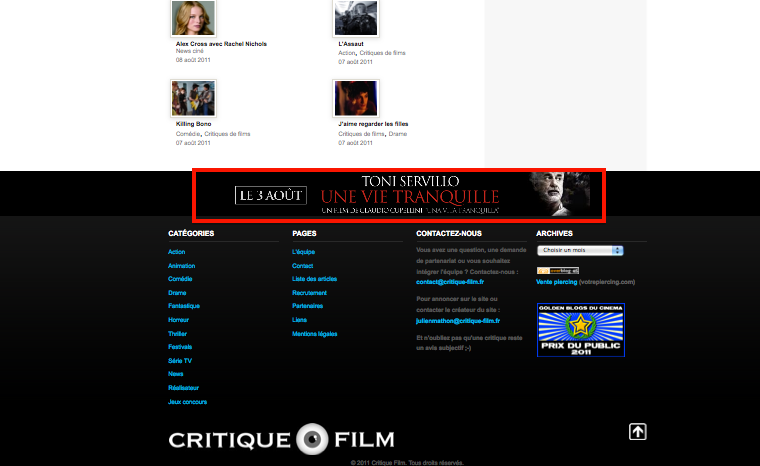Click the Critique Film footer logo
The width and height of the screenshot is (760, 466).
(x=281, y=439)
